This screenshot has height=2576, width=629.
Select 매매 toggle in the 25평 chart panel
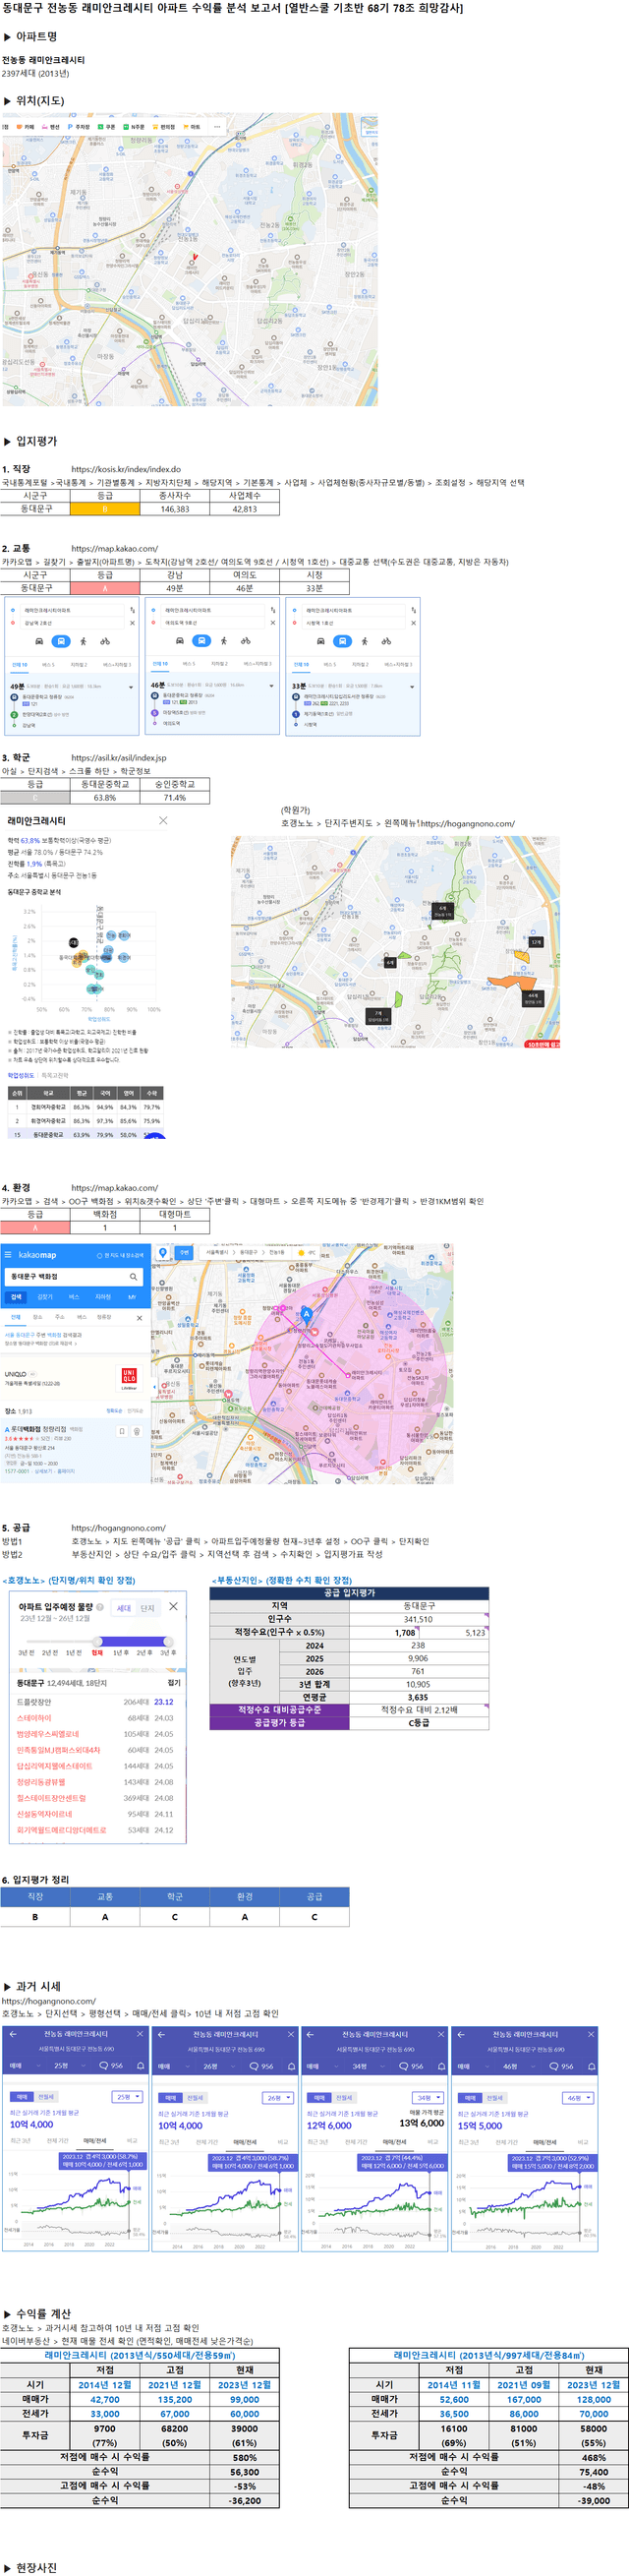[x=21, y=2097]
